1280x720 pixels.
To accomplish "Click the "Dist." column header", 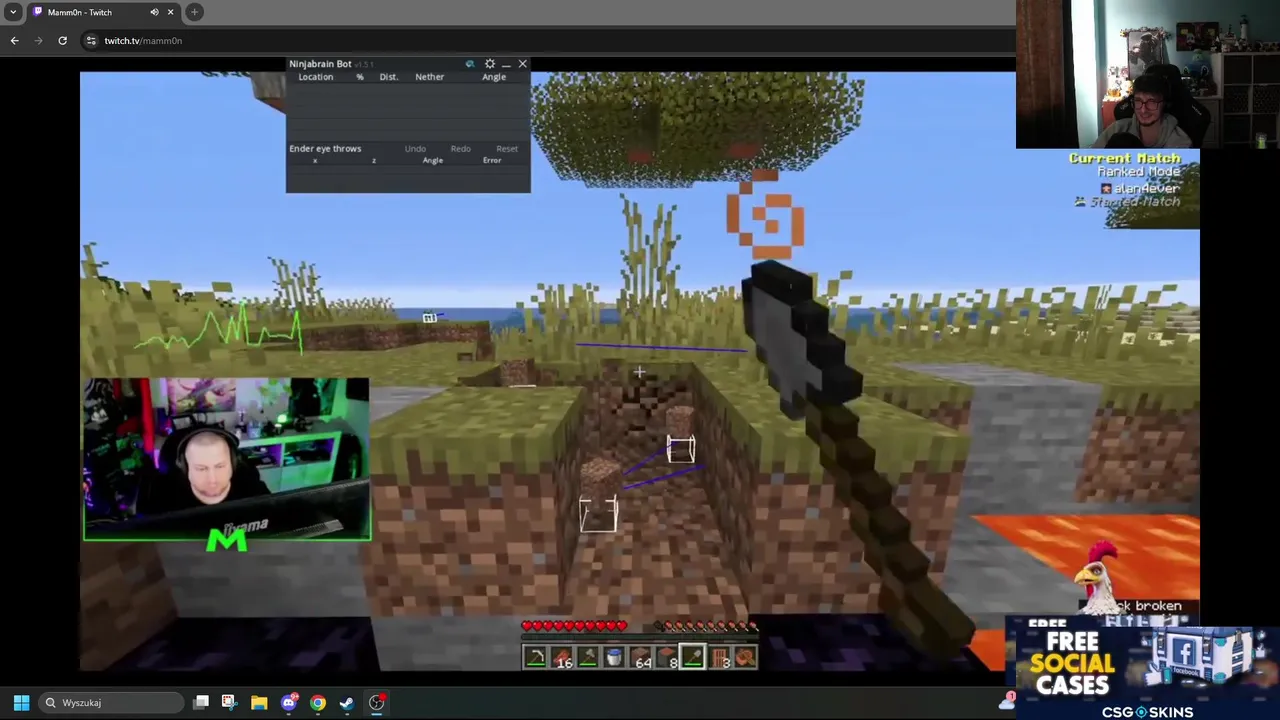I will [388, 77].
